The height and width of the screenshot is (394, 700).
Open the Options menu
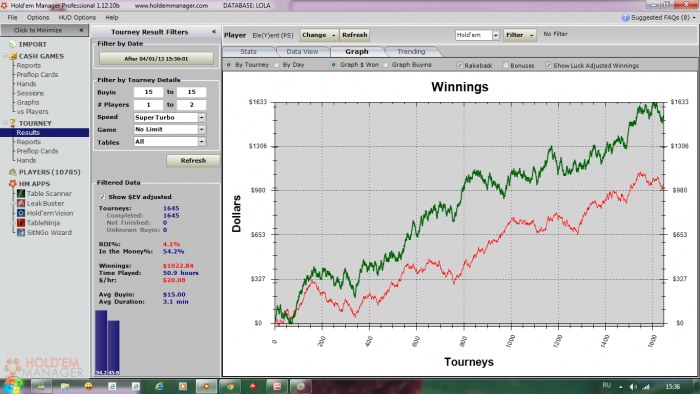point(38,17)
